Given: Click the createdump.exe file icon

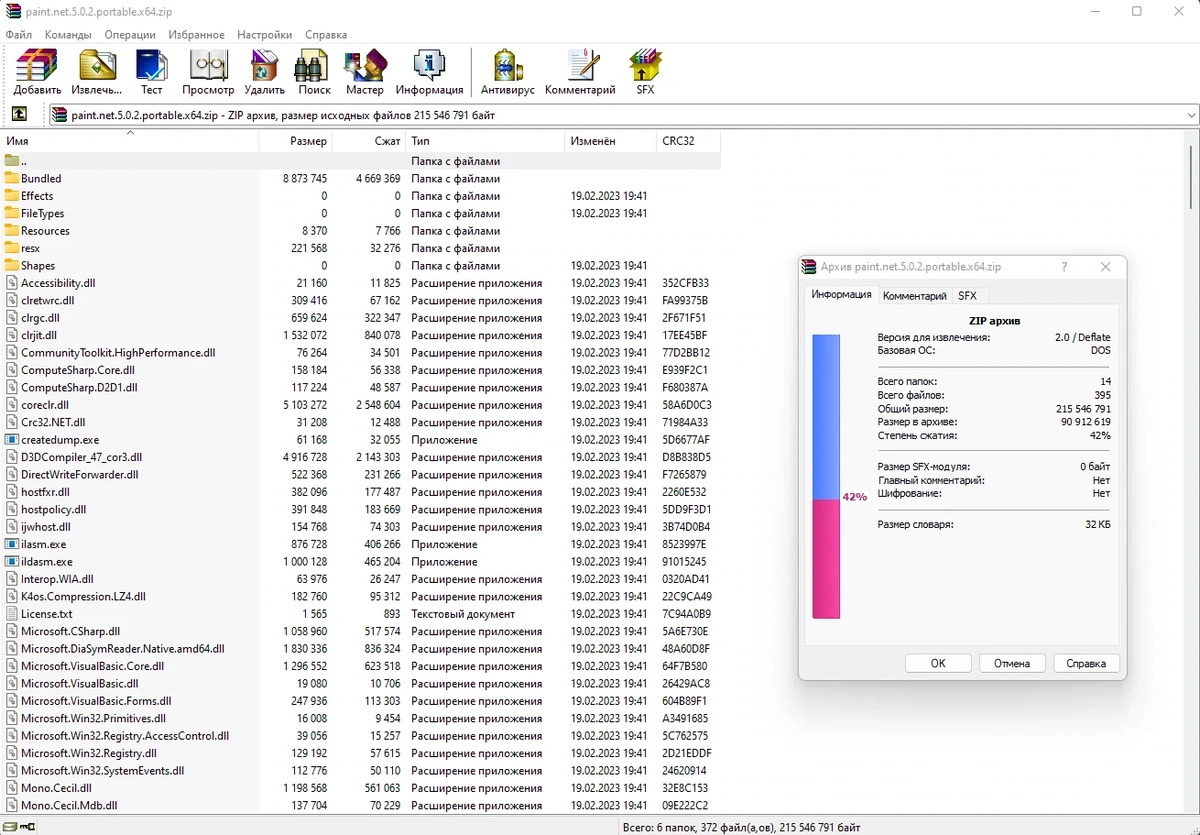Looking at the screenshot, I should coord(12,440).
